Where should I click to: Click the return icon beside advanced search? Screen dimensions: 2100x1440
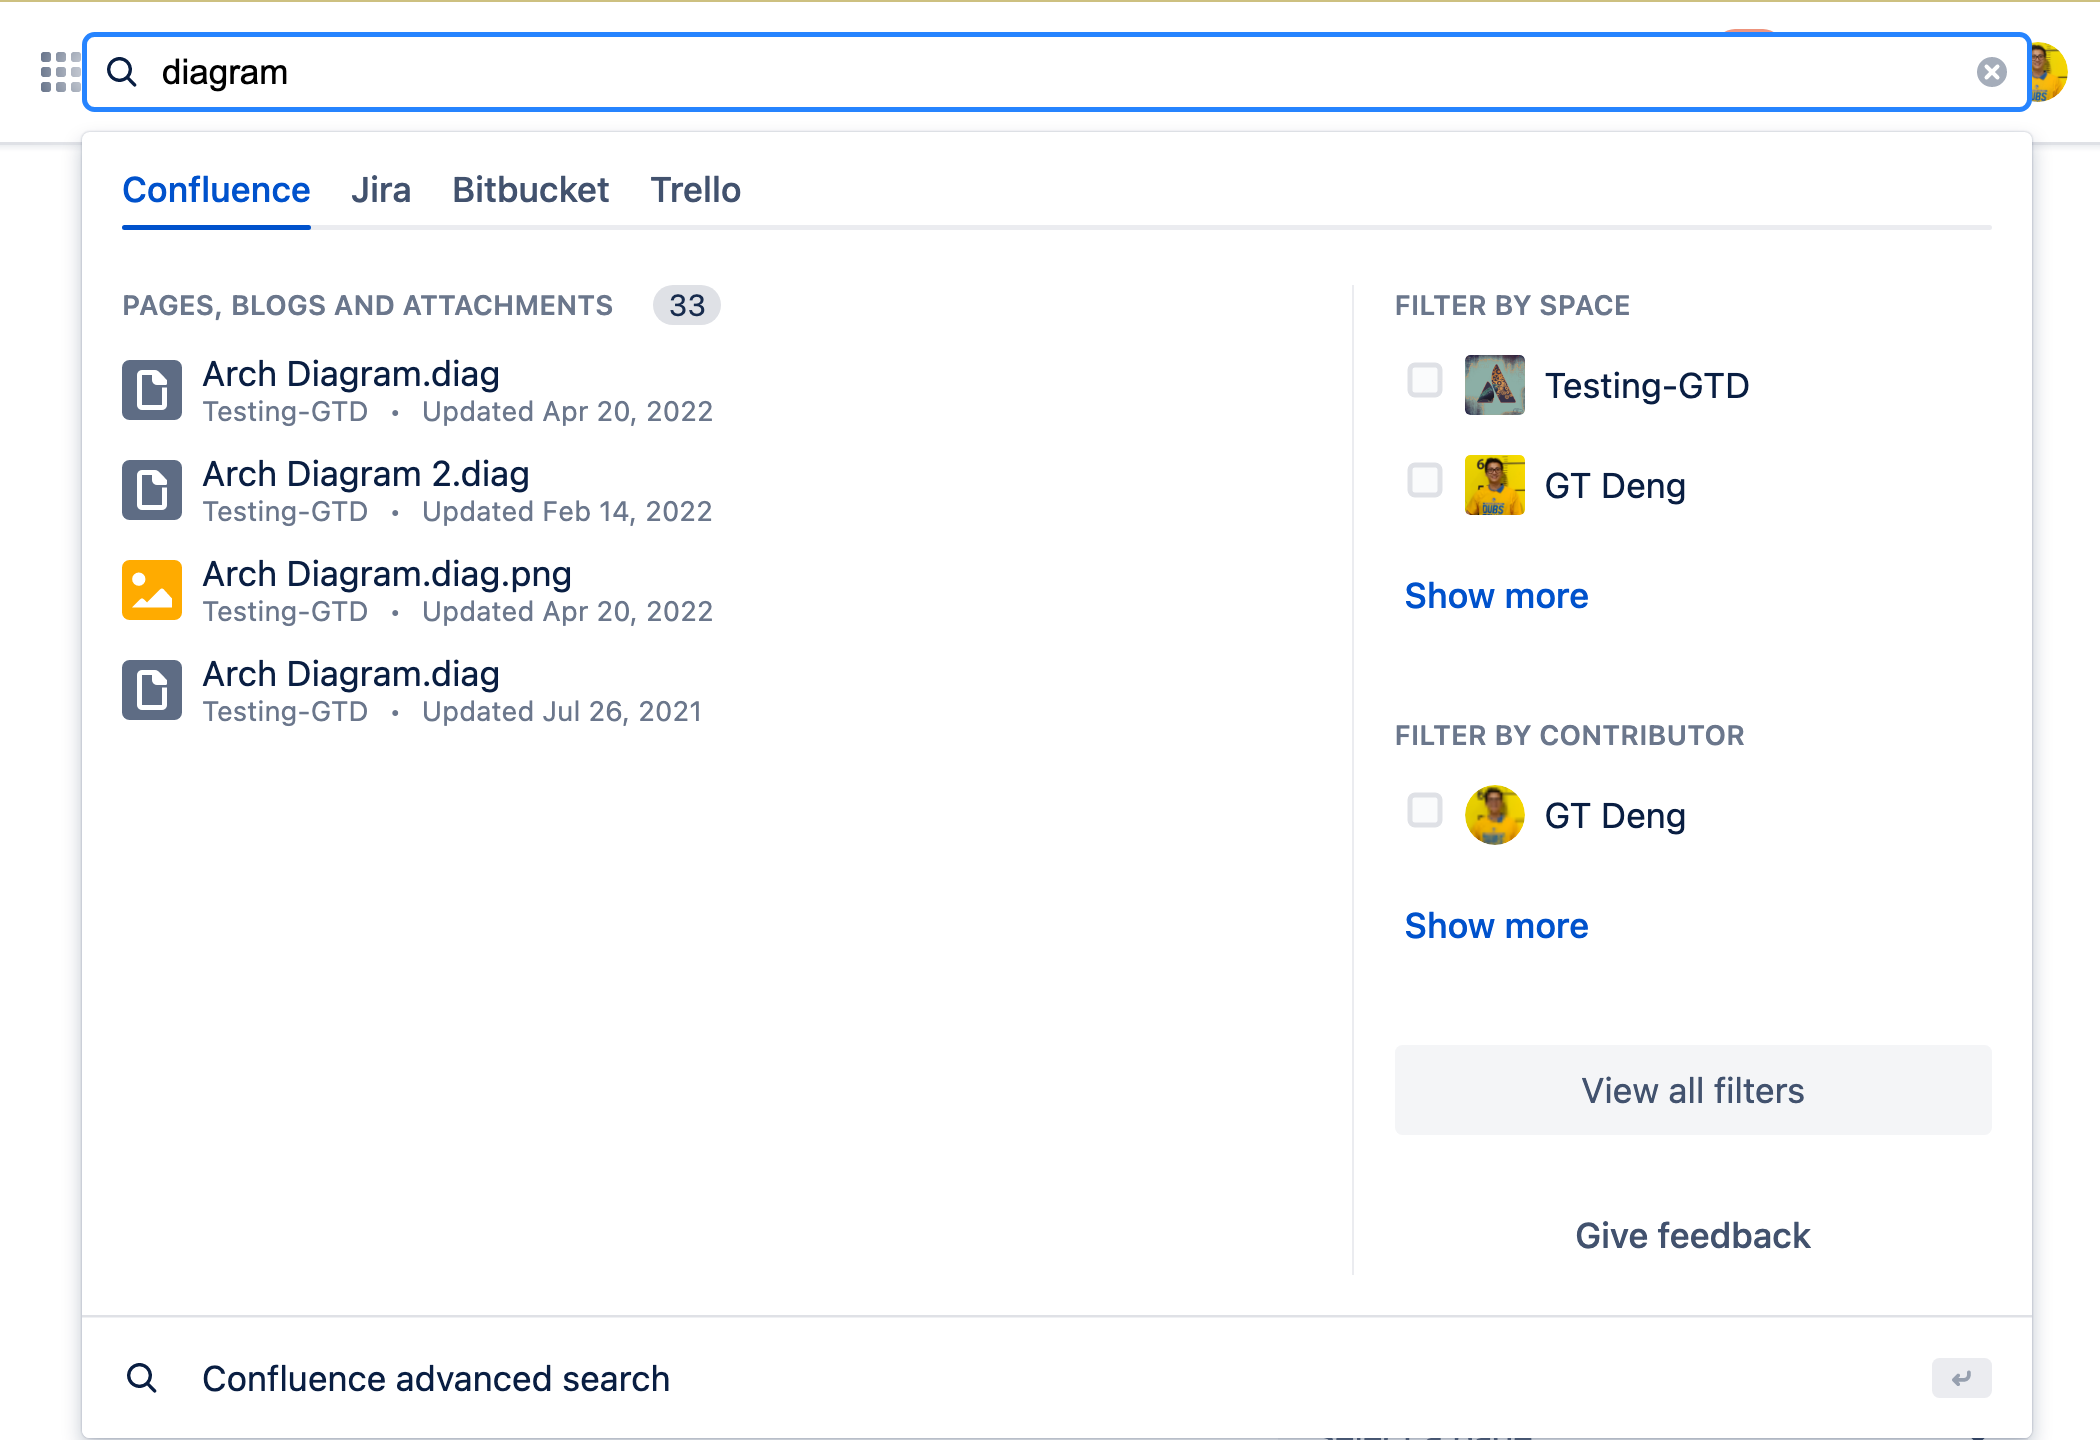point(1961,1378)
